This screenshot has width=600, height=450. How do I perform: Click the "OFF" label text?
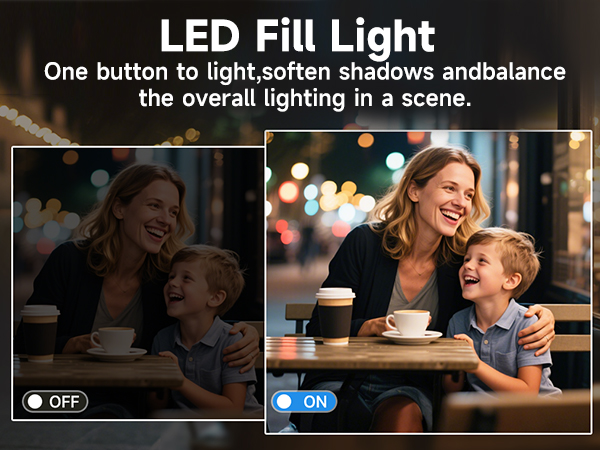(64, 402)
